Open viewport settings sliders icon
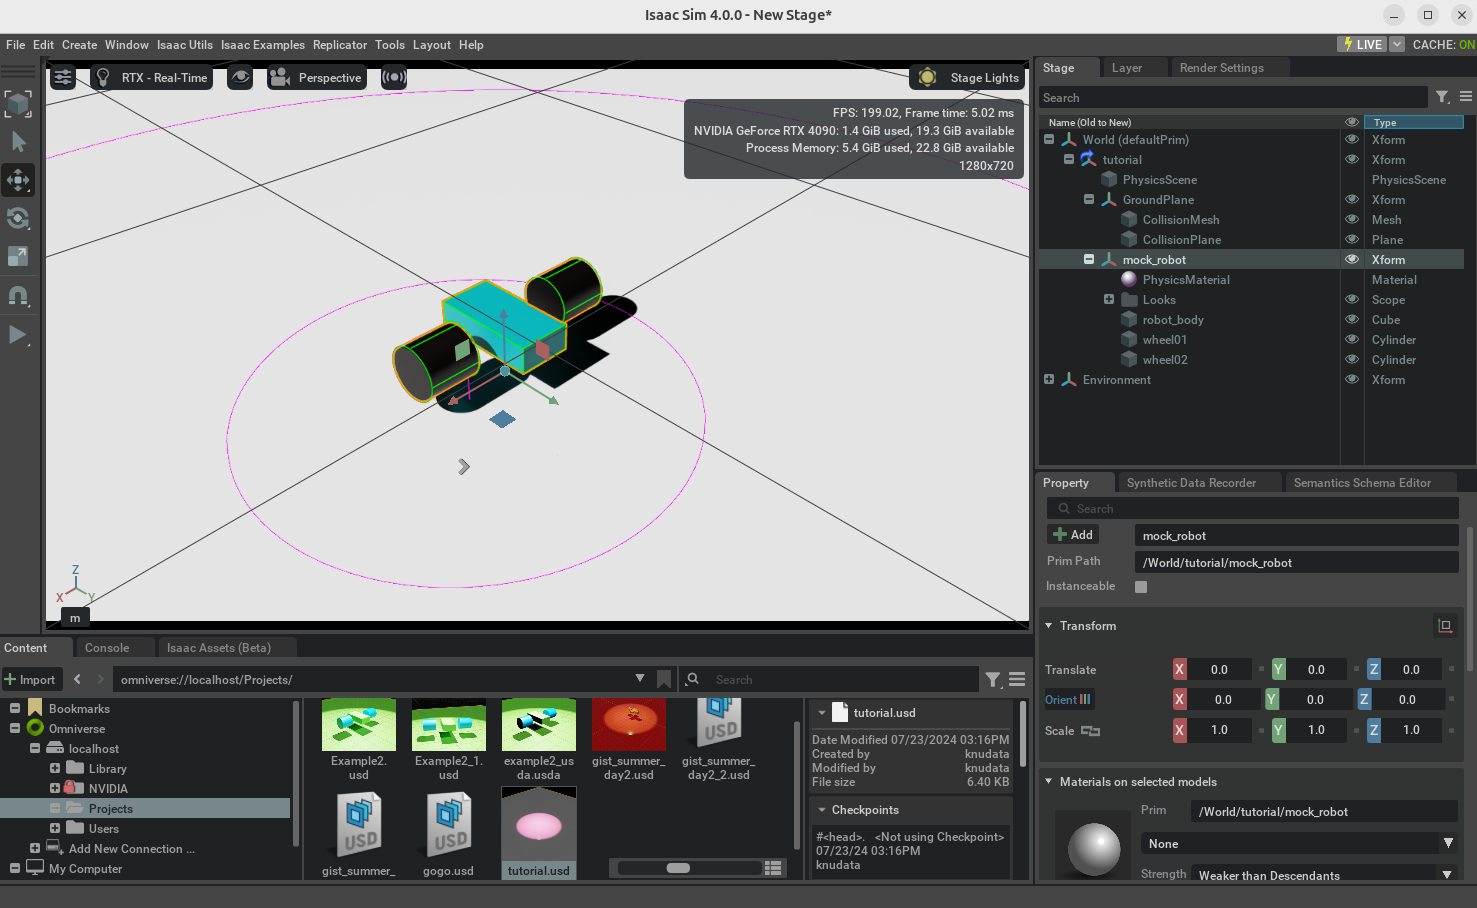The height and width of the screenshot is (908, 1477). pos(63,77)
